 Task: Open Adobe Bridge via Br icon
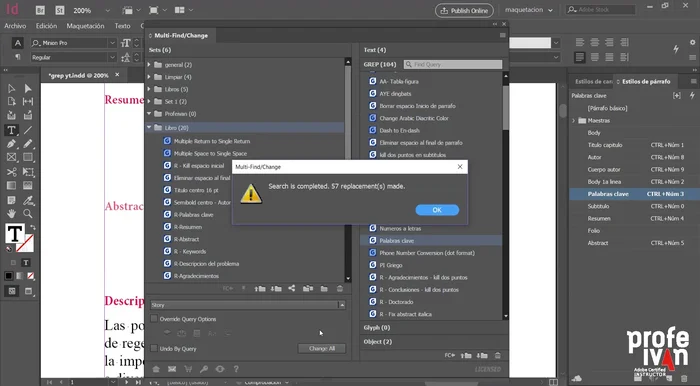point(40,10)
